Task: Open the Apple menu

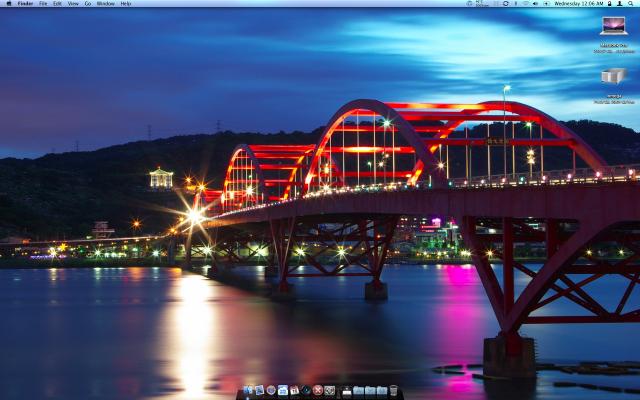Action: 9,3
